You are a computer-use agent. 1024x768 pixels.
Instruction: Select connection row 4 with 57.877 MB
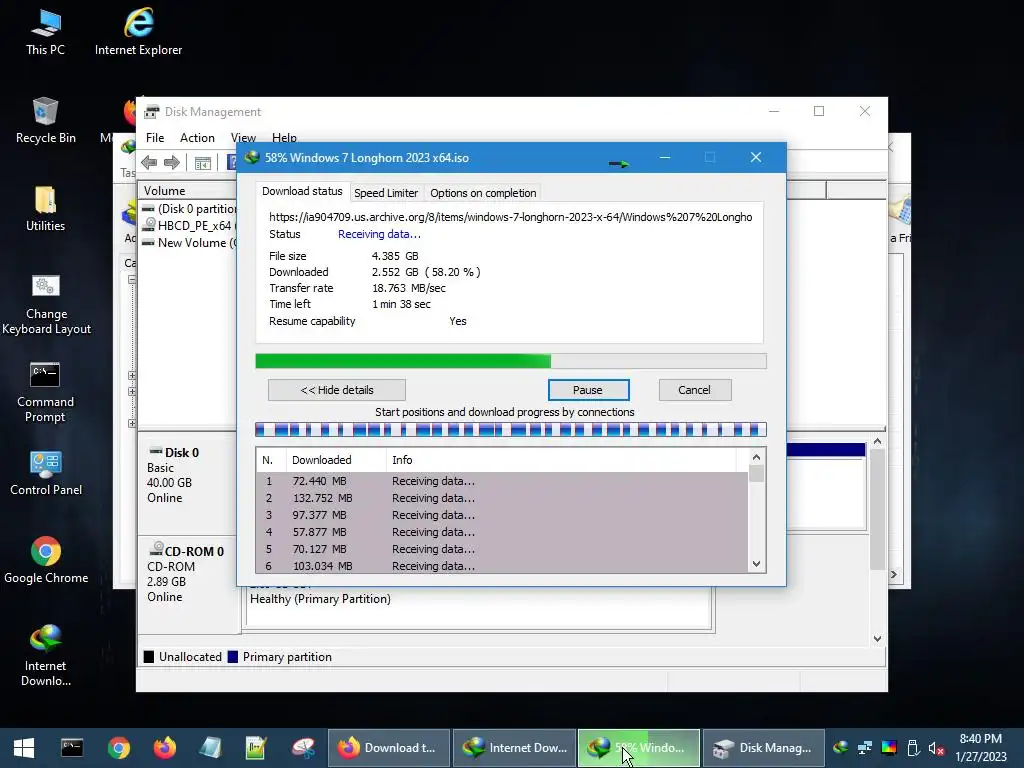pyautogui.click(x=502, y=532)
